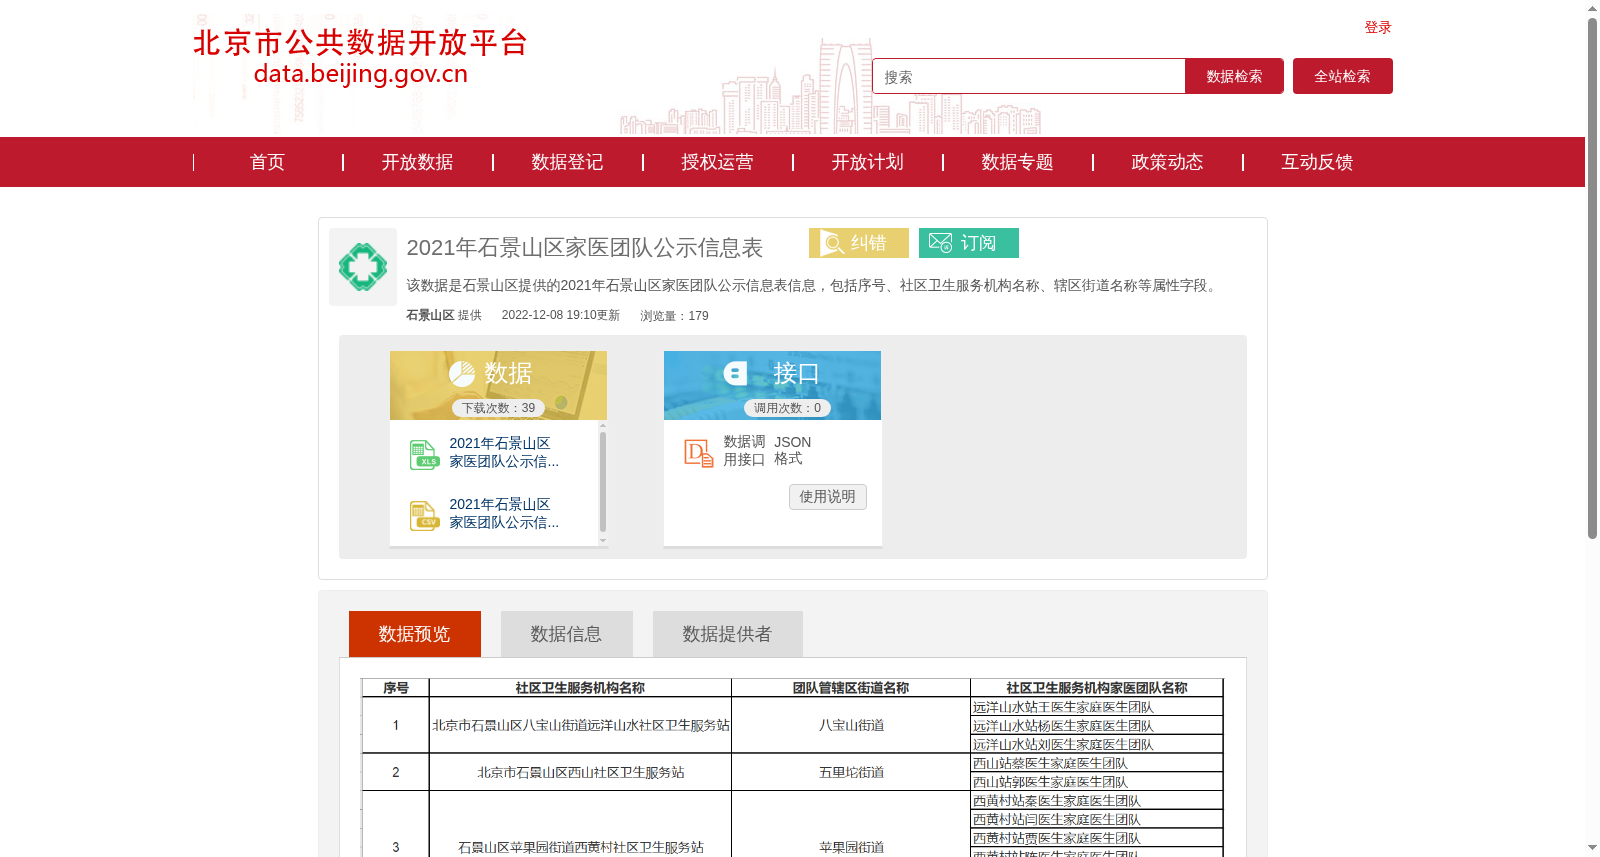The height and width of the screenshot is (857, 1600).
Task: Click table cell 西山站蔡医生家庭医生团队
Action: [1097, 763]
